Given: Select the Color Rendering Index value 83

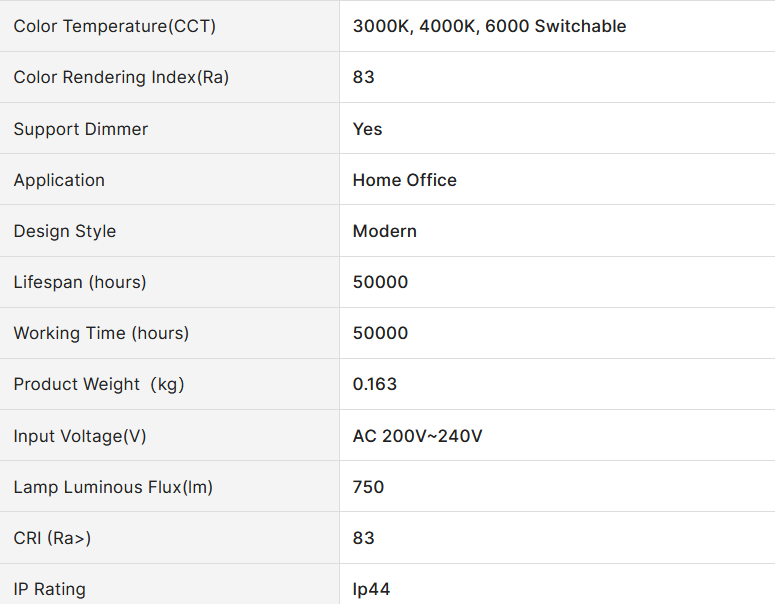Looking at the screenshot, I should [x=364, y=77].
